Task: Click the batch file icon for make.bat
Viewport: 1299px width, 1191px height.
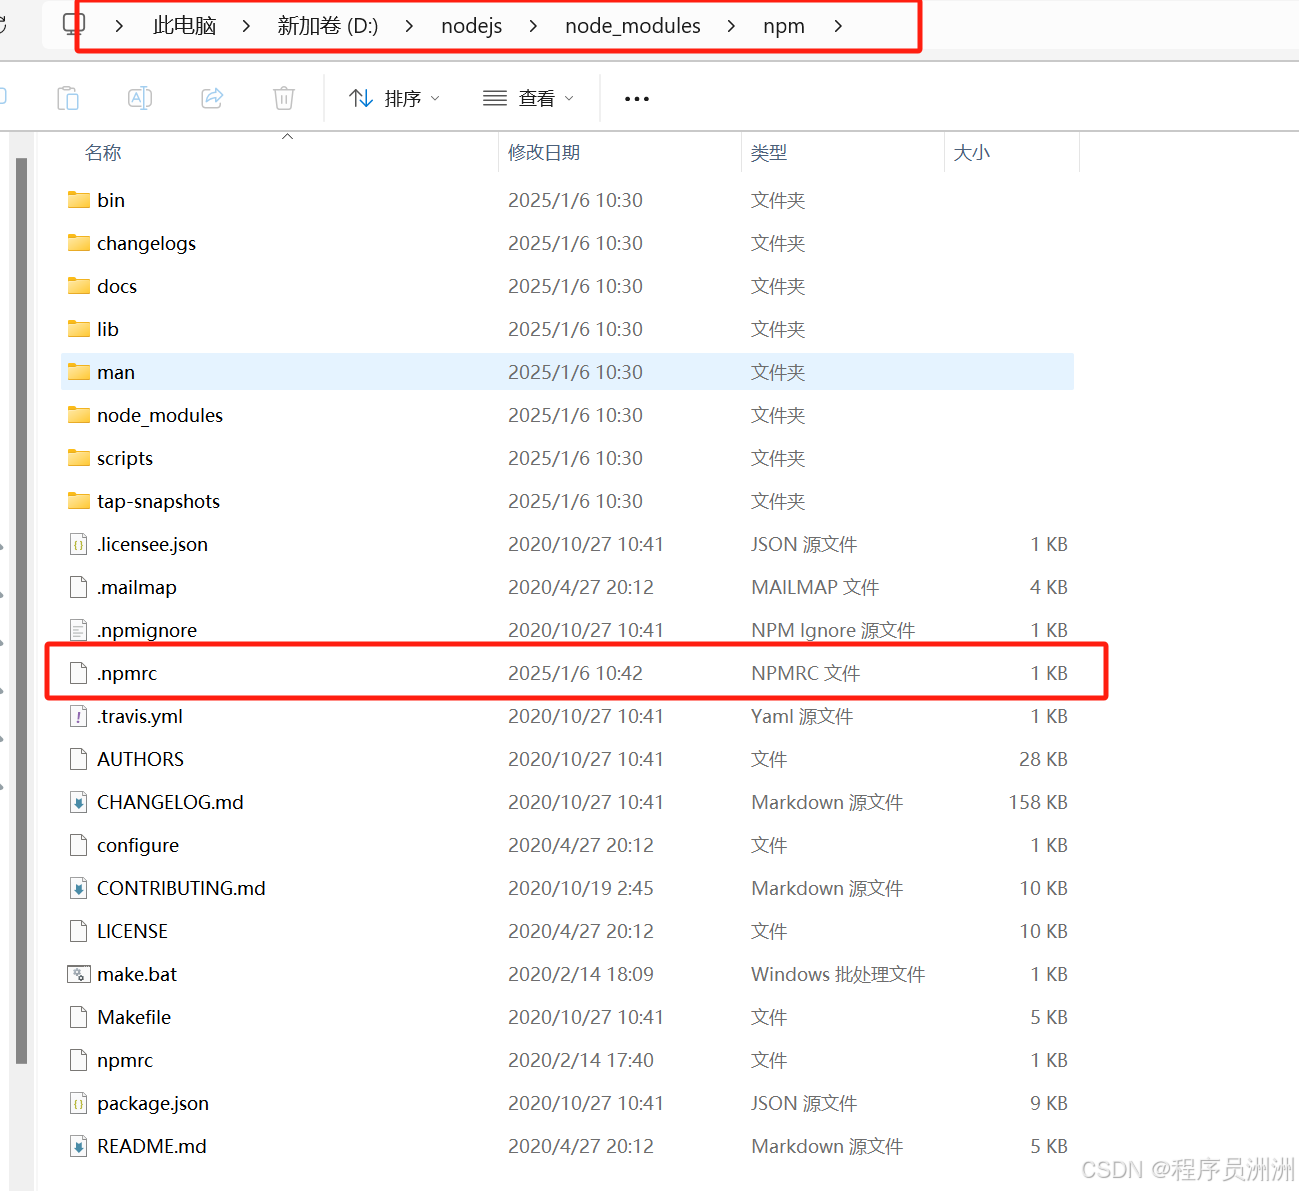Action: pyautogui.click(x=78, y=974)
